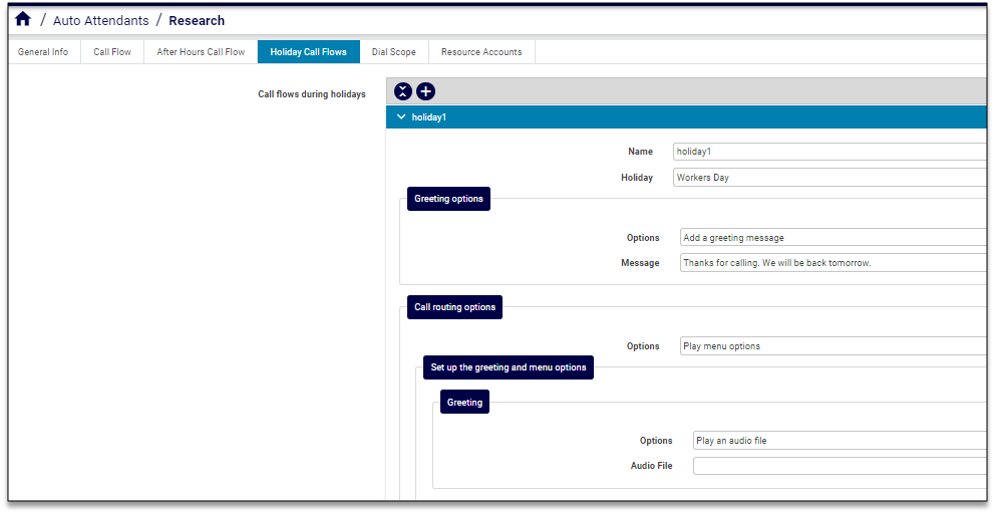The image size is (995, 514).
Task: Collapse the holiday1 section chevron
Action: click(x=401, y=117)
